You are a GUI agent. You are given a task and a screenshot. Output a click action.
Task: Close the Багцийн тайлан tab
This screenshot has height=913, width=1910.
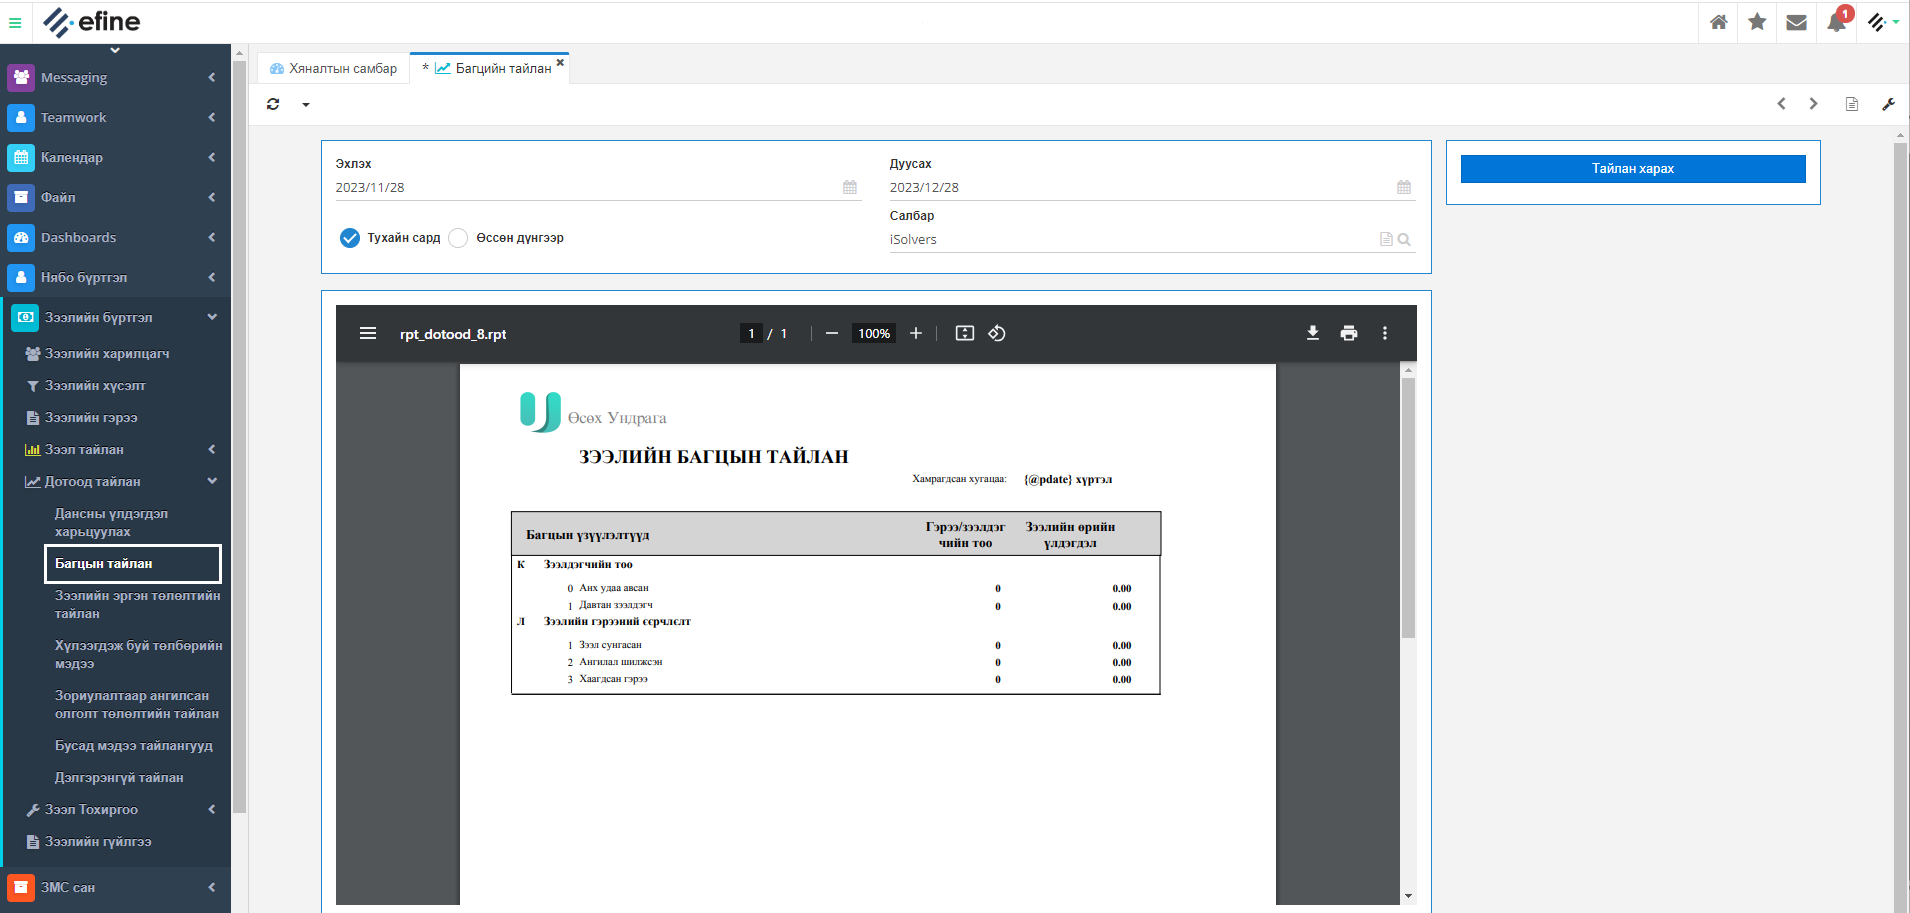coord(560,62)
